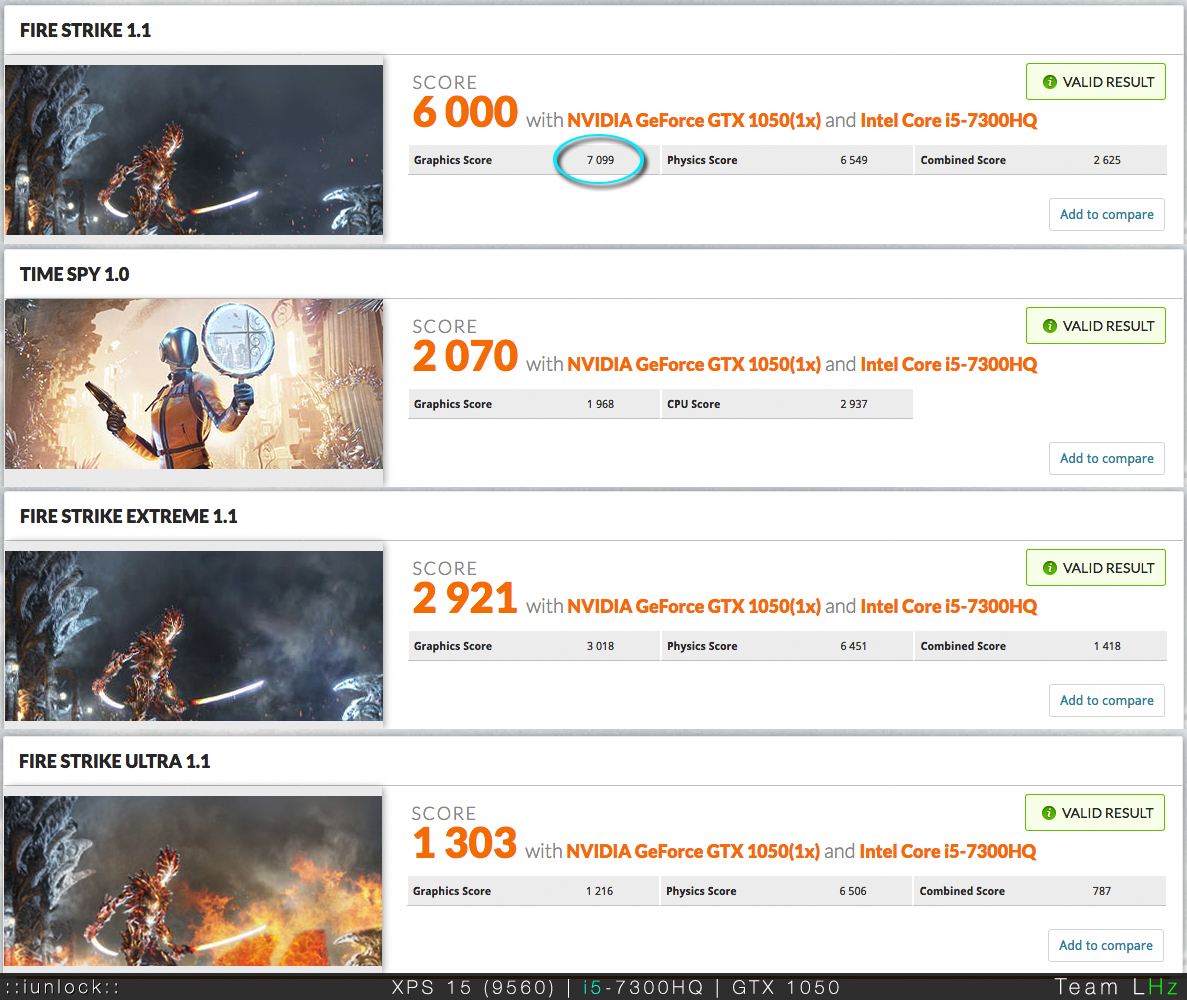Viewport: 1187px width, 1000px height.
Task: Click Time Spy graphics score 1 968
Action: (x=600, y=403)
